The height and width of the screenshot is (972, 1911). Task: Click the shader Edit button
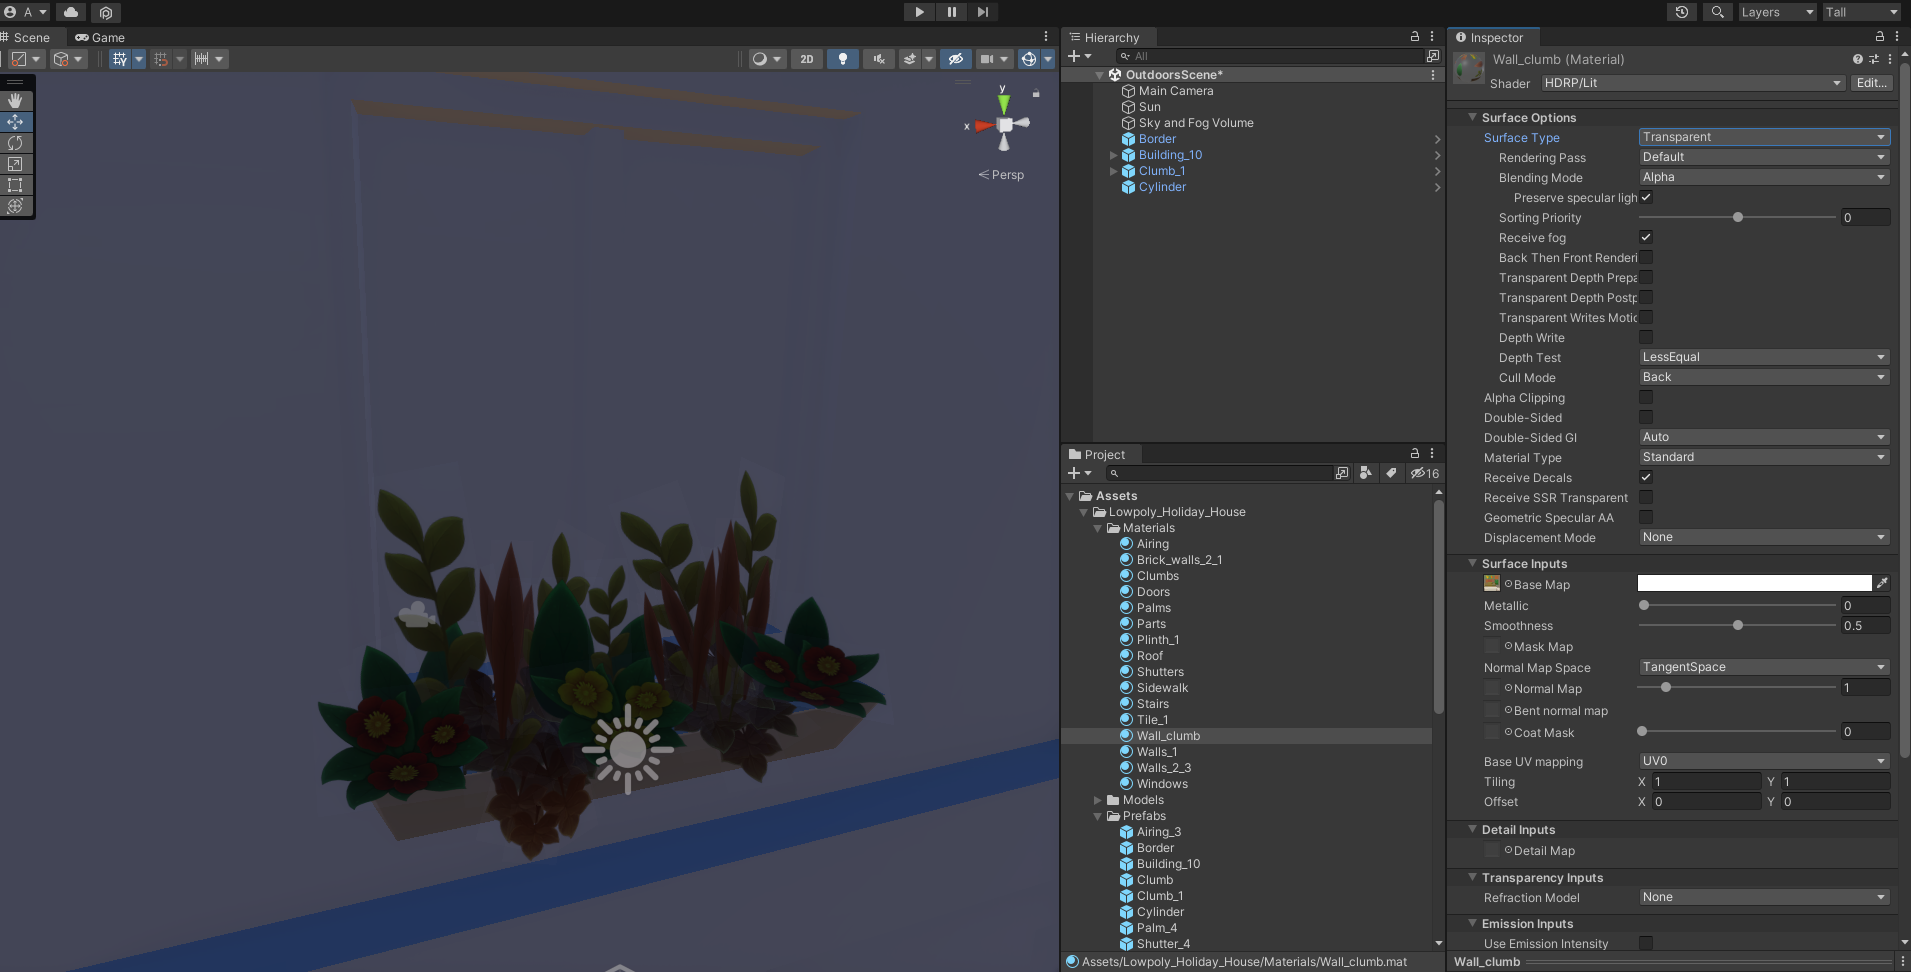[x=1870, y=83]
